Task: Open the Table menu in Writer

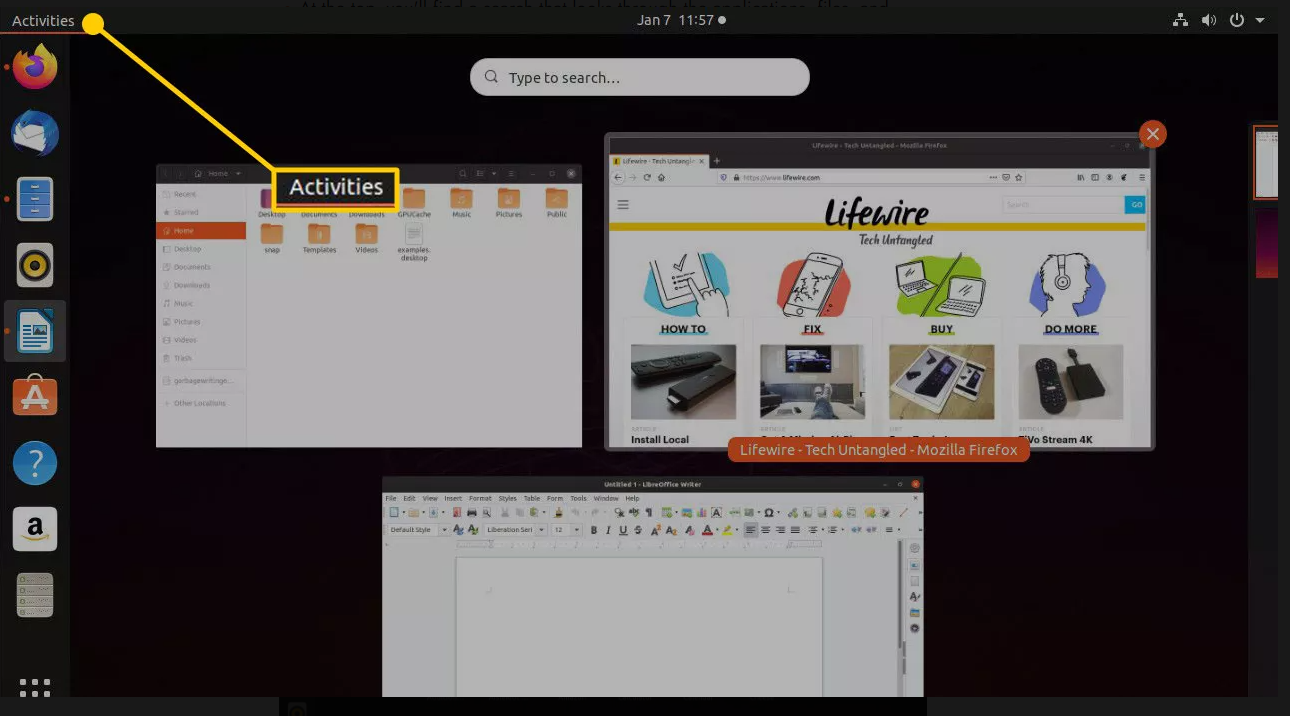Action: 532,498
